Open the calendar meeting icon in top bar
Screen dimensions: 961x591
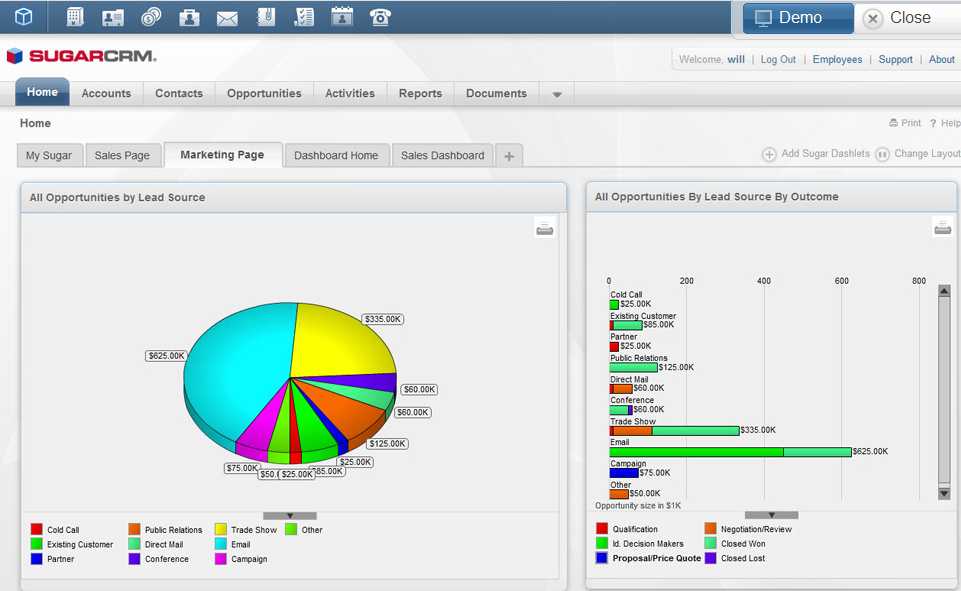pyautogui.click(x=342, y=17)
